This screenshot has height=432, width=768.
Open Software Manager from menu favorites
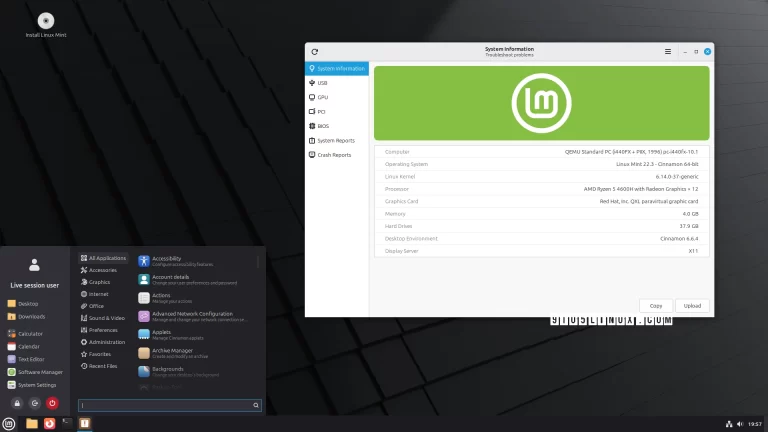(x=38, y=371)
